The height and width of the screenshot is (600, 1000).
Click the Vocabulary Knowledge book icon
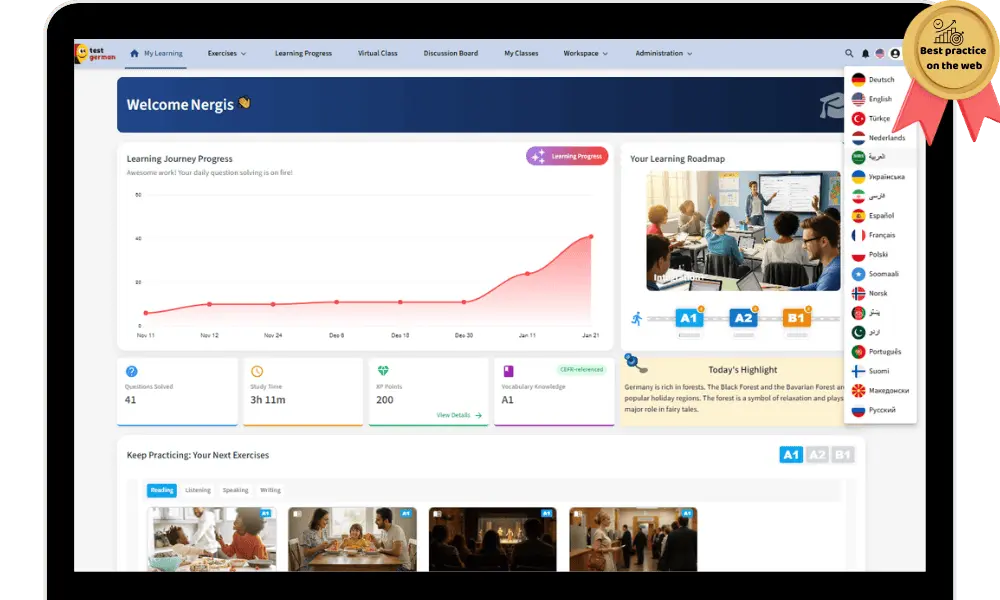tap(508, 371)
